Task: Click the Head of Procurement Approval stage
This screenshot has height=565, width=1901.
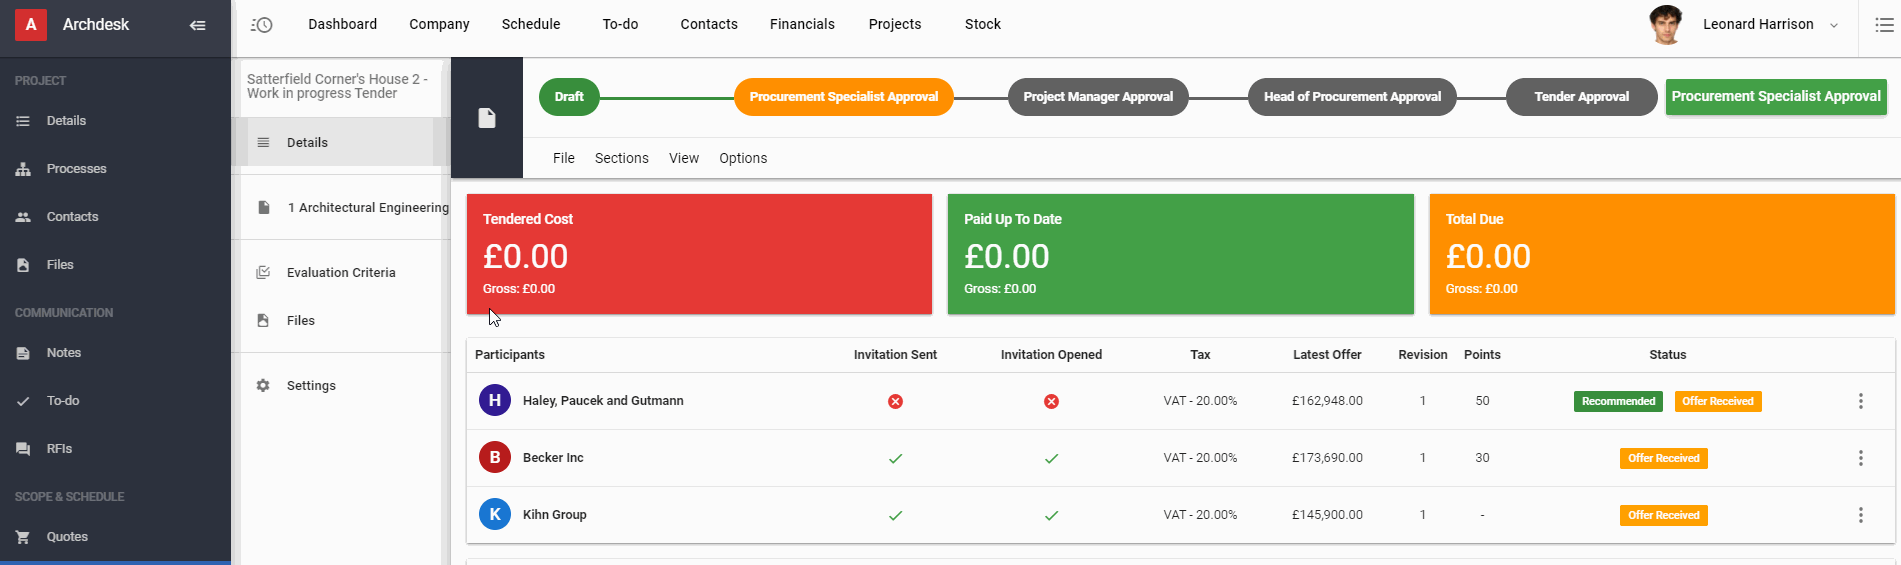Action: (x=1352, y=97)
